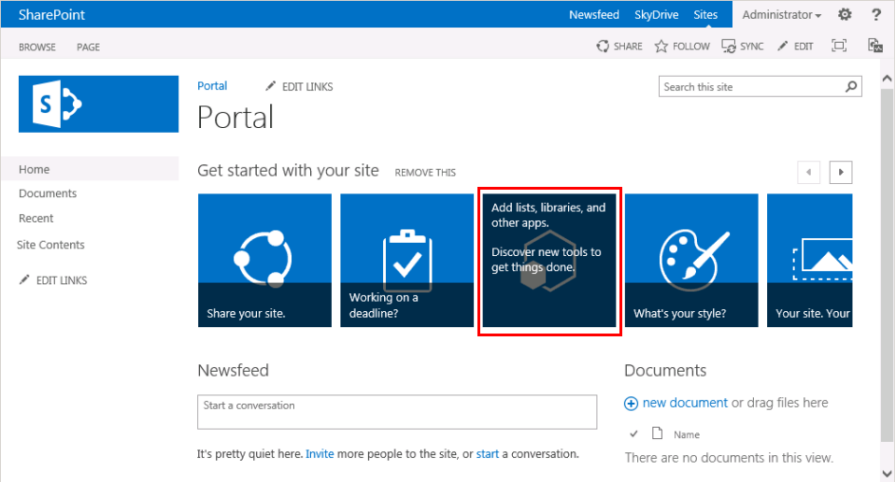The height and width of the screenshot is (482, 895).
Task: Click the Invite link under Newsfeed
Action: pos(320,454)
